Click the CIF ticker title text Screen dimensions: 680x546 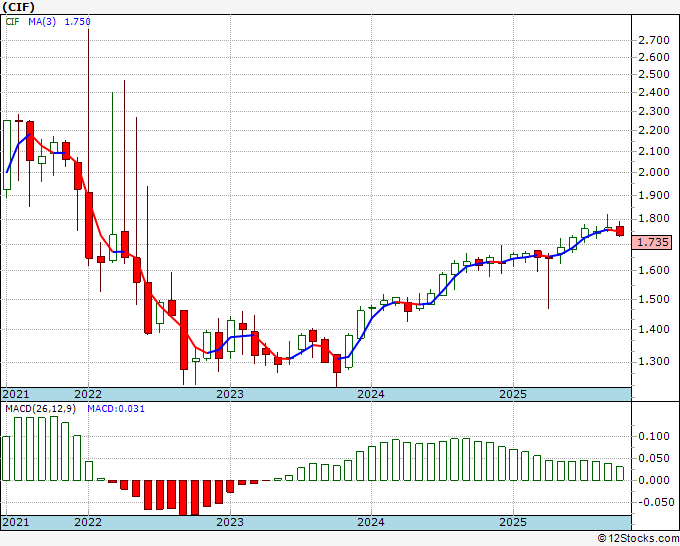[19, 7]
